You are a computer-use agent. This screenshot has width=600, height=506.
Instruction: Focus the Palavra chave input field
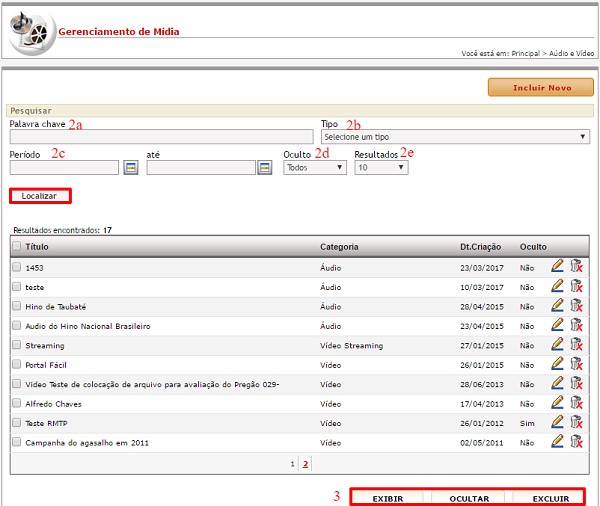tap(161, 137)
